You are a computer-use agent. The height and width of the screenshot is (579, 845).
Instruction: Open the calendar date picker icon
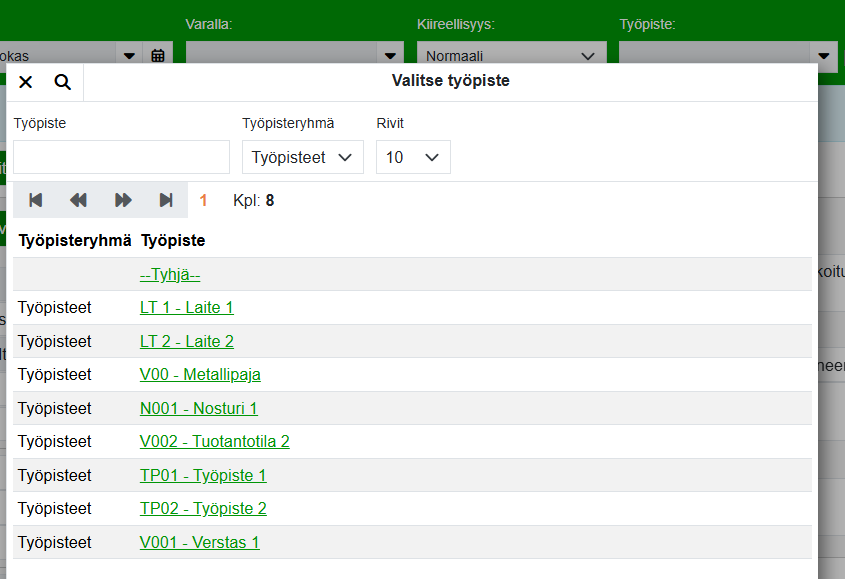(x=158, y=56)
